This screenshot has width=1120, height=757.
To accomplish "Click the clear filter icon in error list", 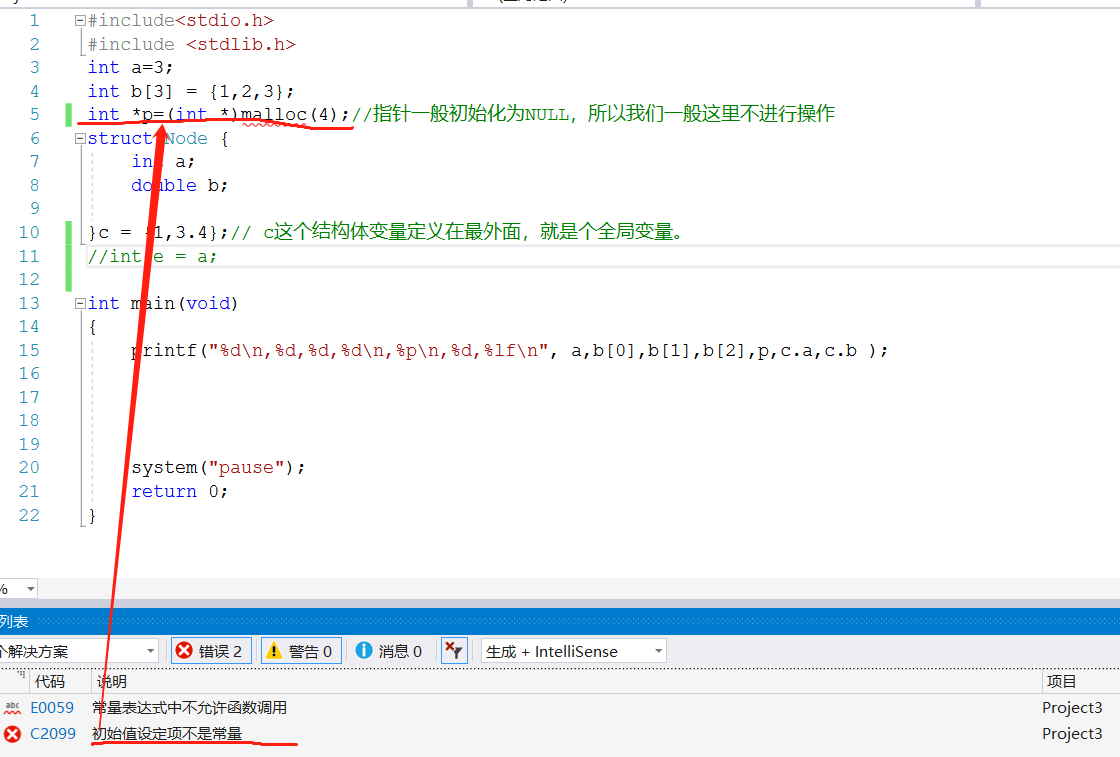I will pos(454,651).
